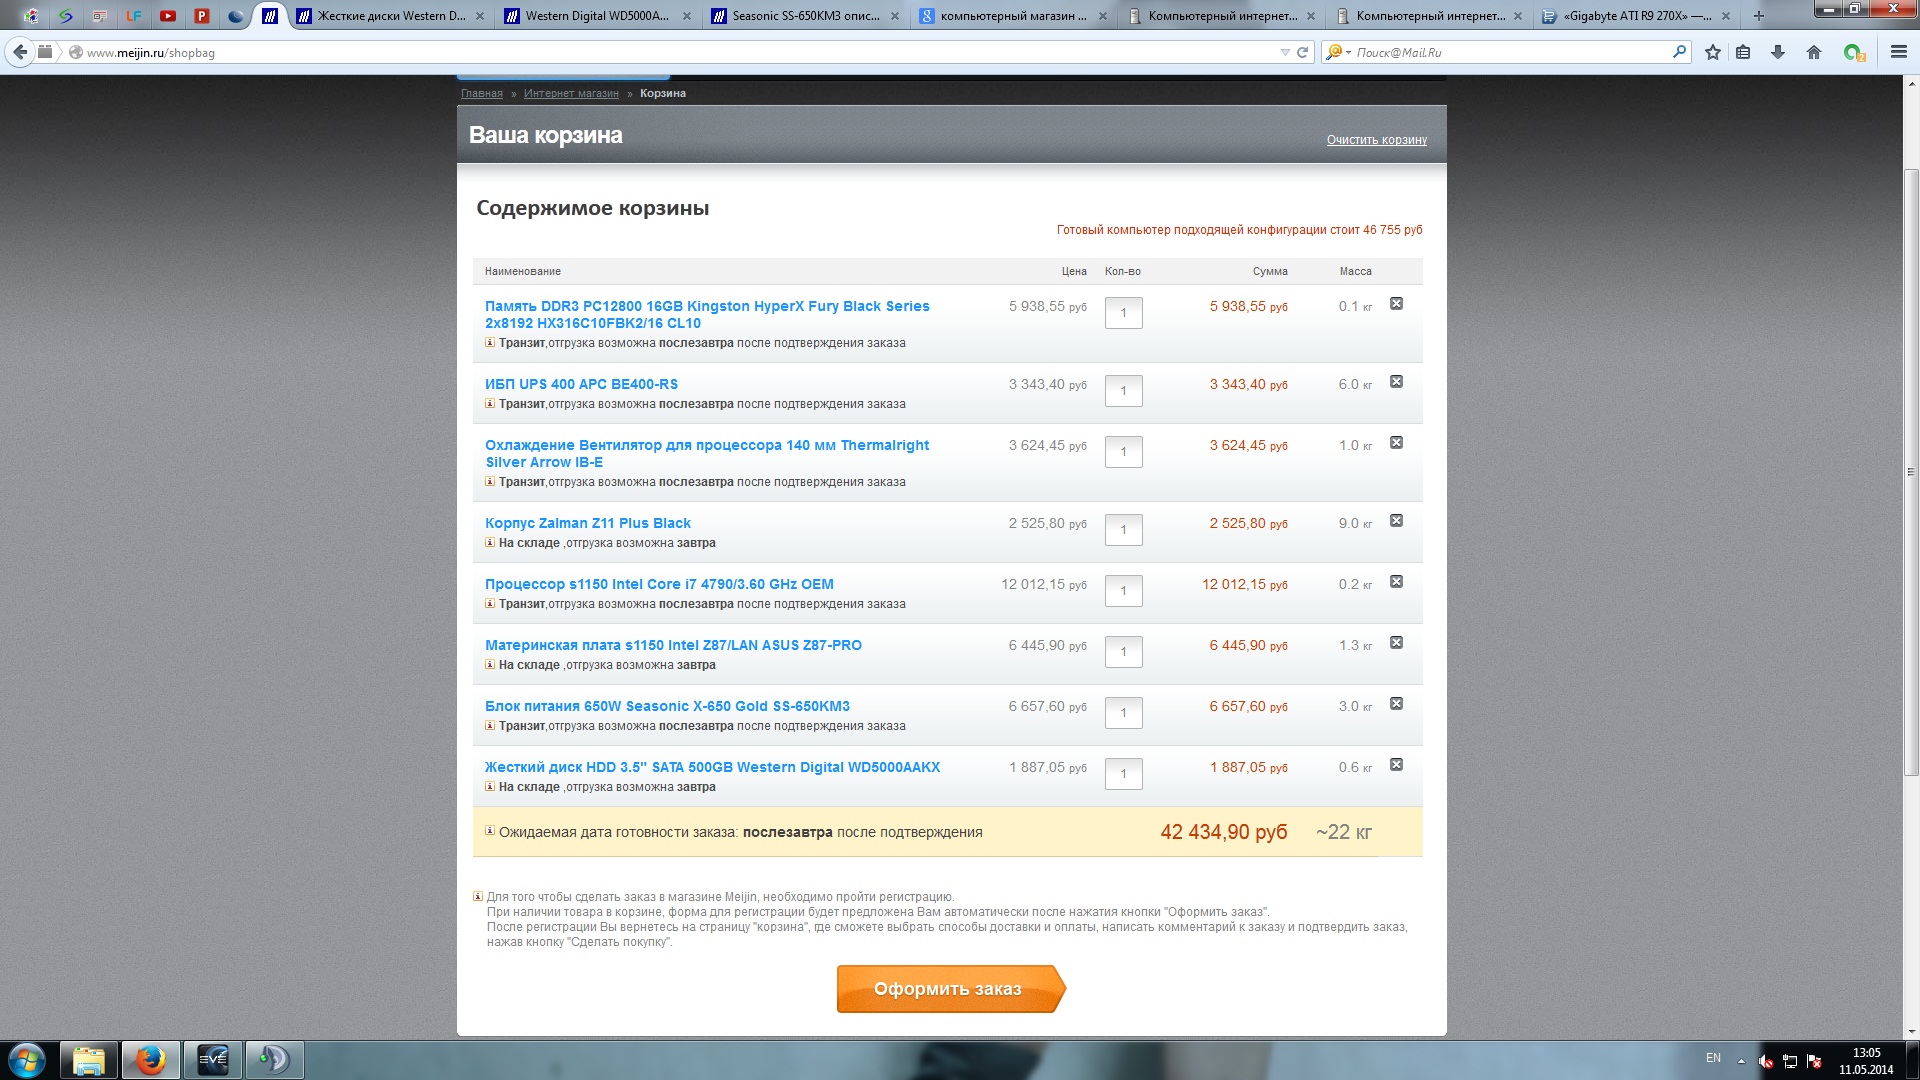Open the EVE taskbar icon
Viewport: 1920px width, 1080px height.
pos(213,1060)
